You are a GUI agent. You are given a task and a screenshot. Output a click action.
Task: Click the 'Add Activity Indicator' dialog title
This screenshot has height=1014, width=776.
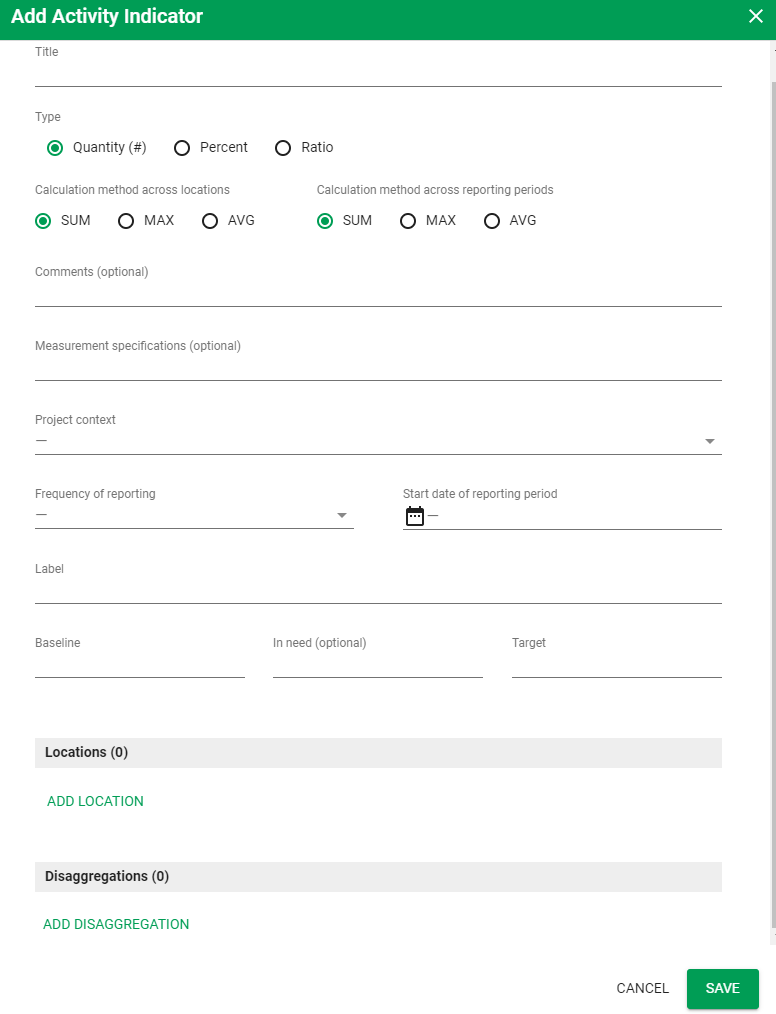(107, 16)
